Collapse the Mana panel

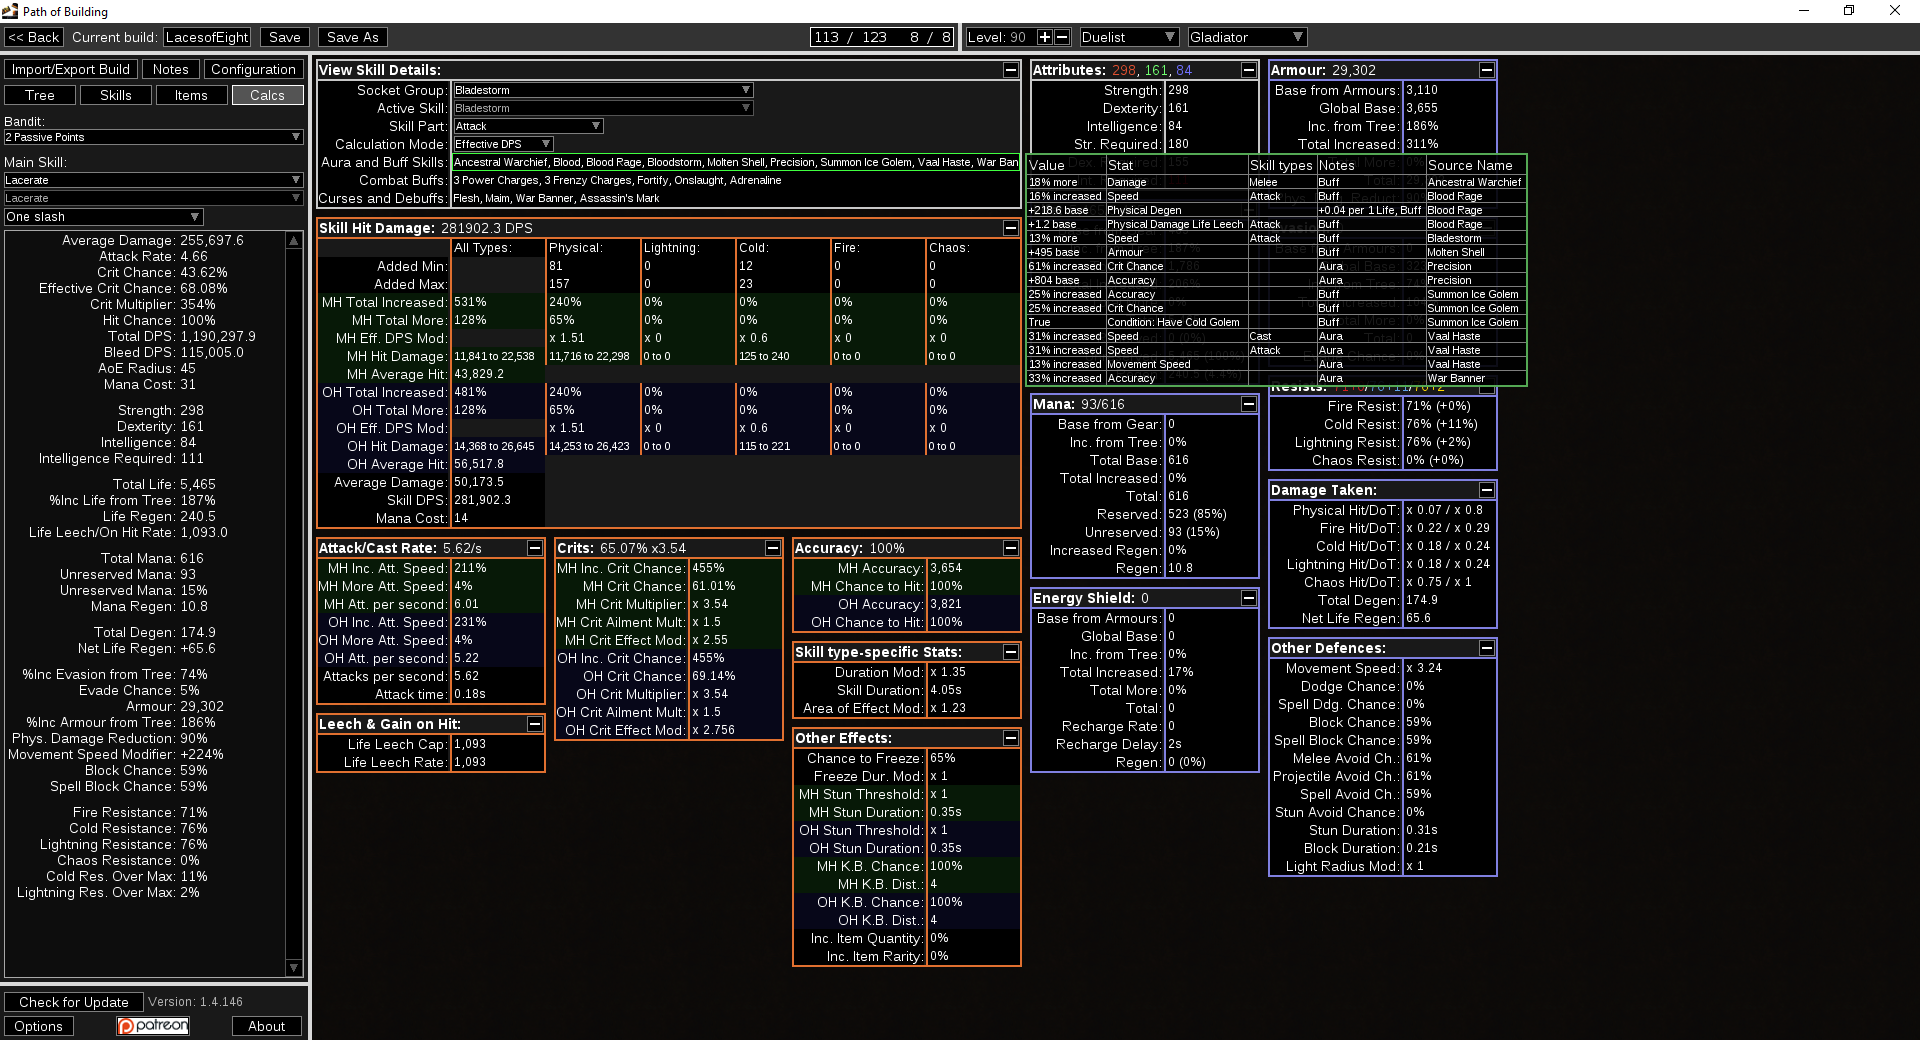pyautogui.click(x=1249, y=404)
